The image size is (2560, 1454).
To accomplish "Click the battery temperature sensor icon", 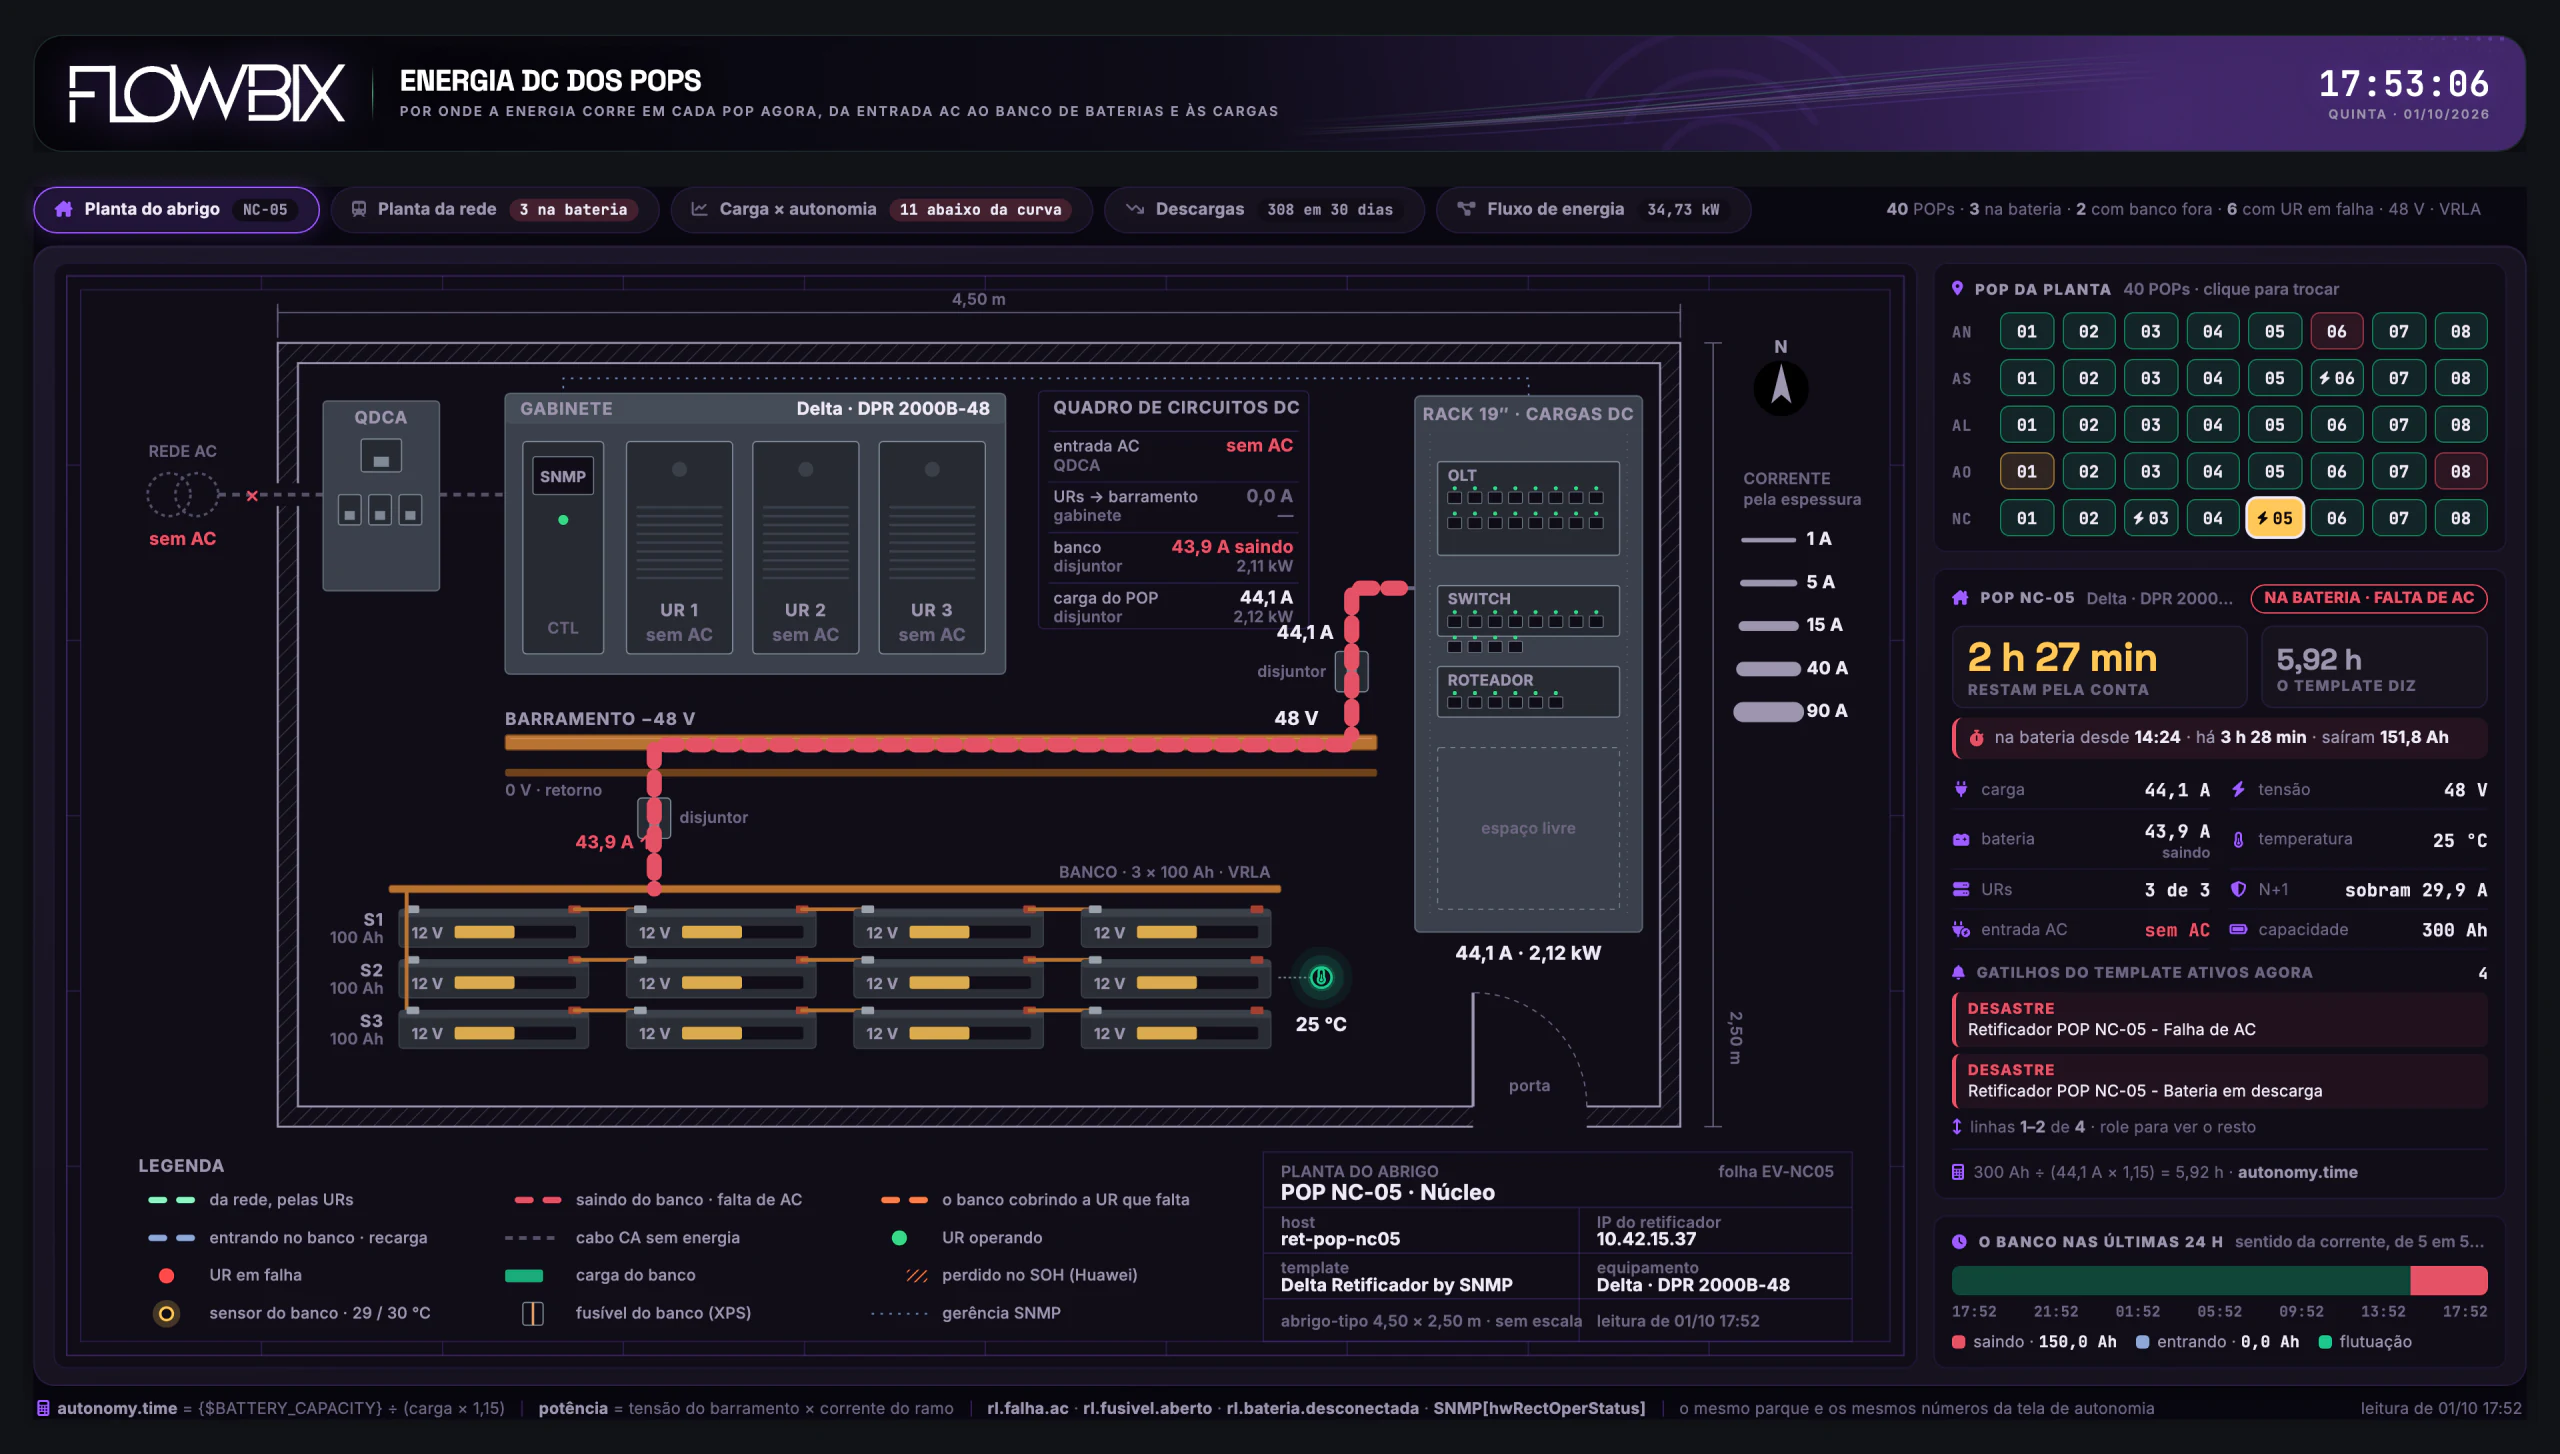I will tap(1321, 977).
